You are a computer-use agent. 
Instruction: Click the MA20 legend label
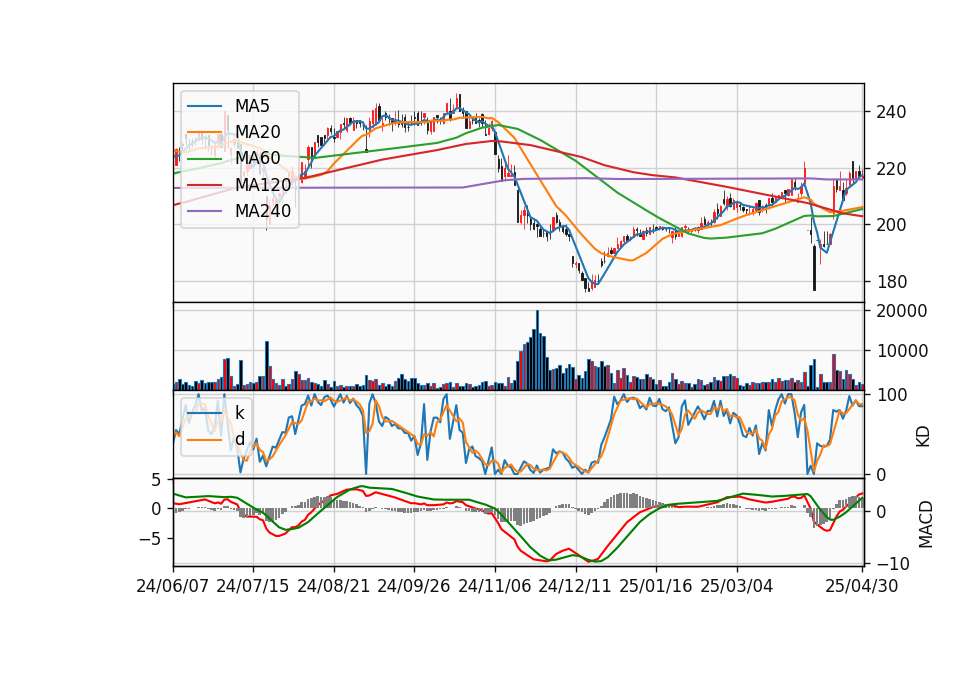coord(257,132)
